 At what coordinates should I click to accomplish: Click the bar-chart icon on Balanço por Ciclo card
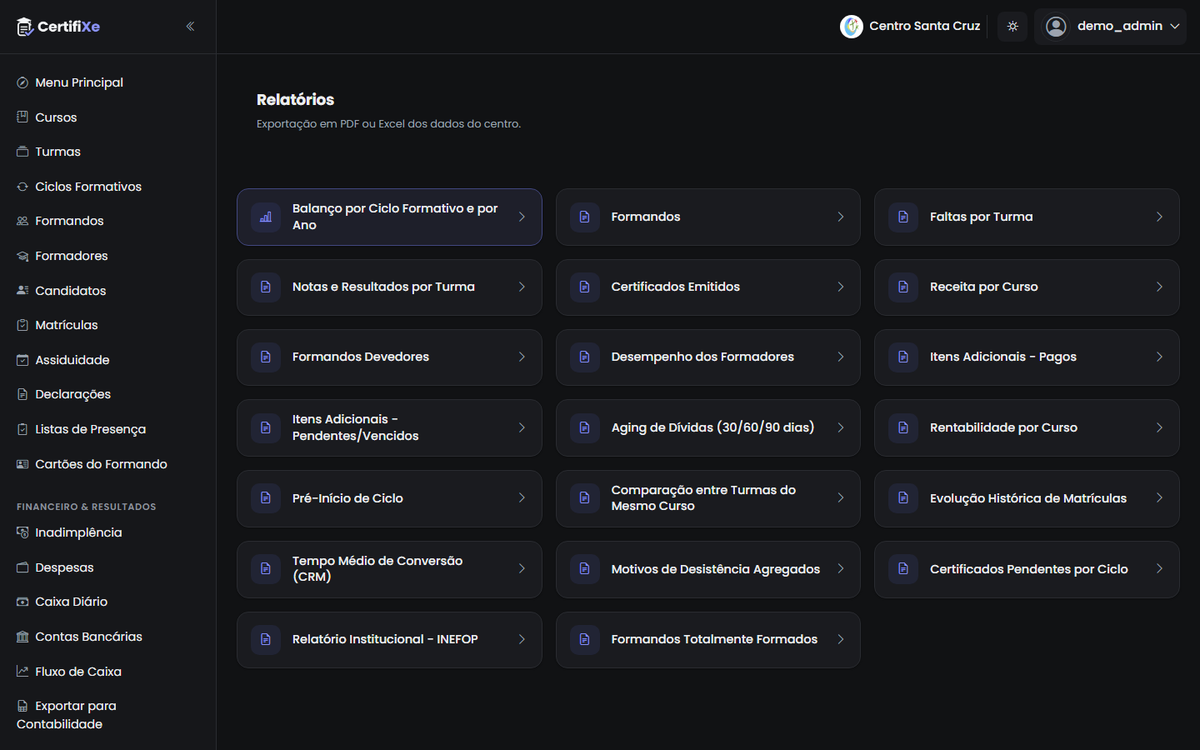click(266, 217)
